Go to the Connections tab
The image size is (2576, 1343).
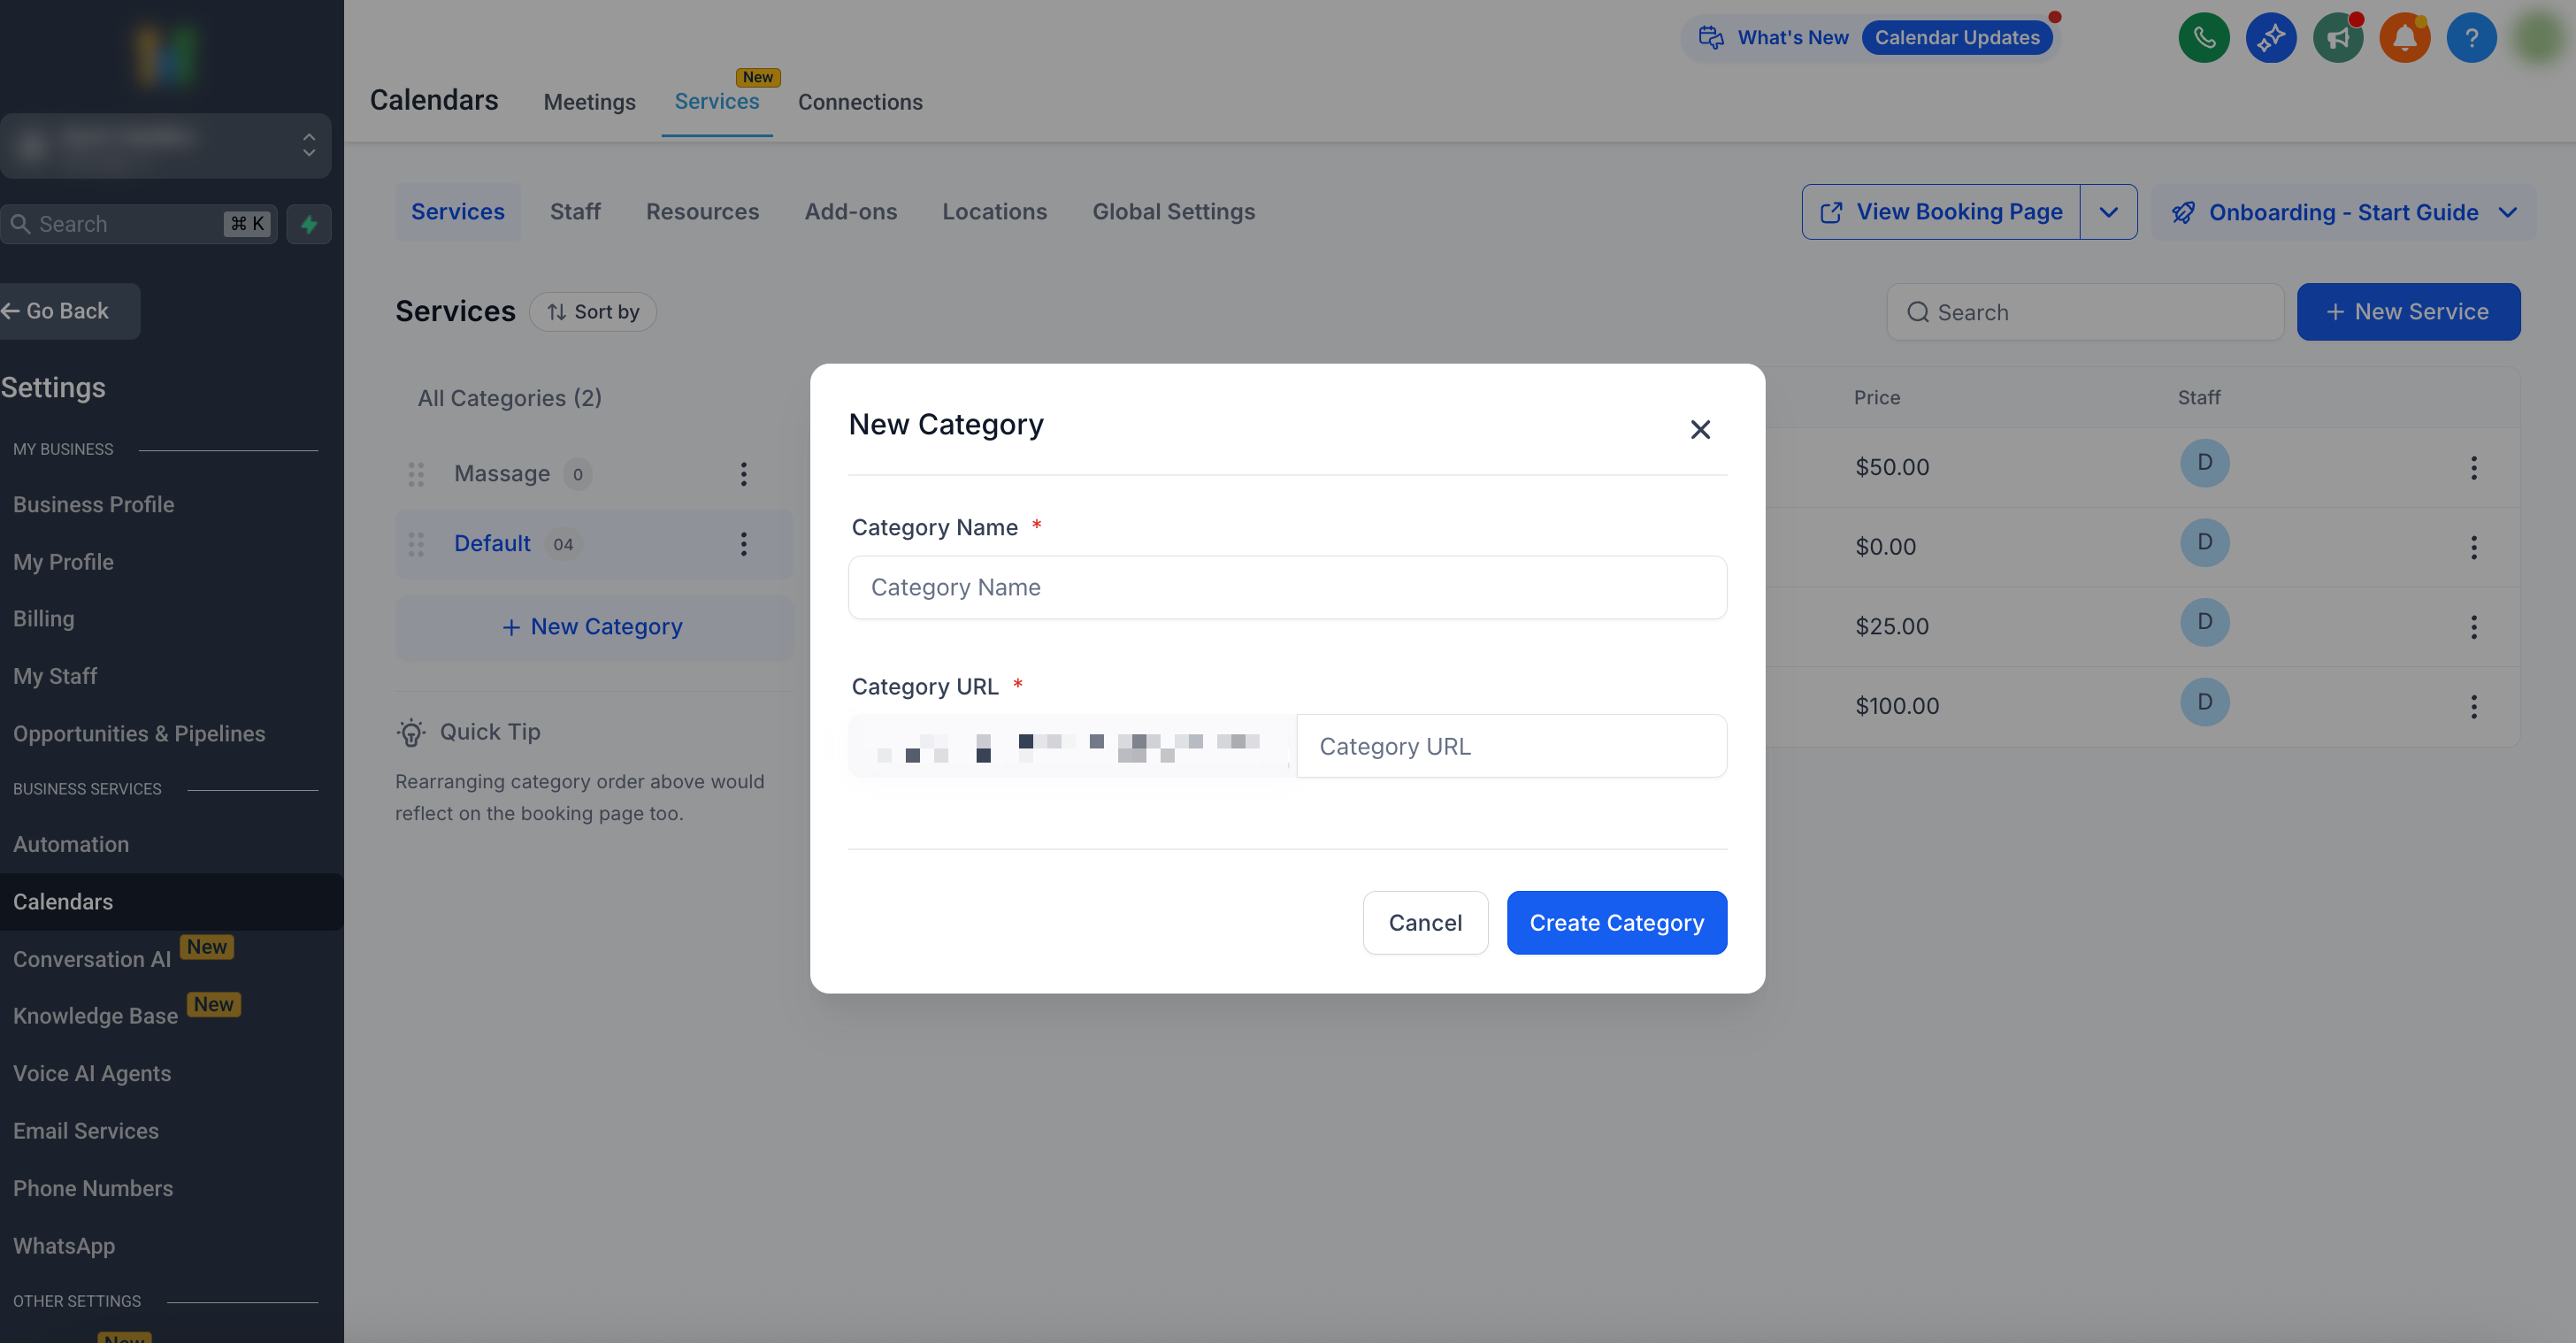(860, 102)
